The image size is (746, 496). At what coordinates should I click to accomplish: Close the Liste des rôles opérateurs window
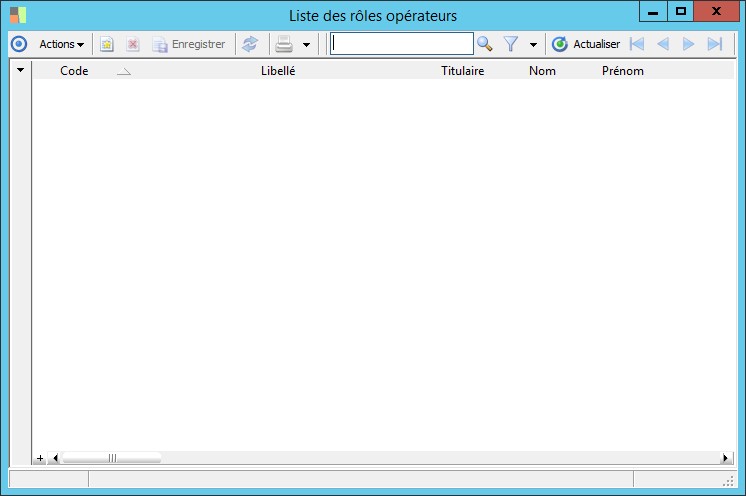tap(716, 11)
